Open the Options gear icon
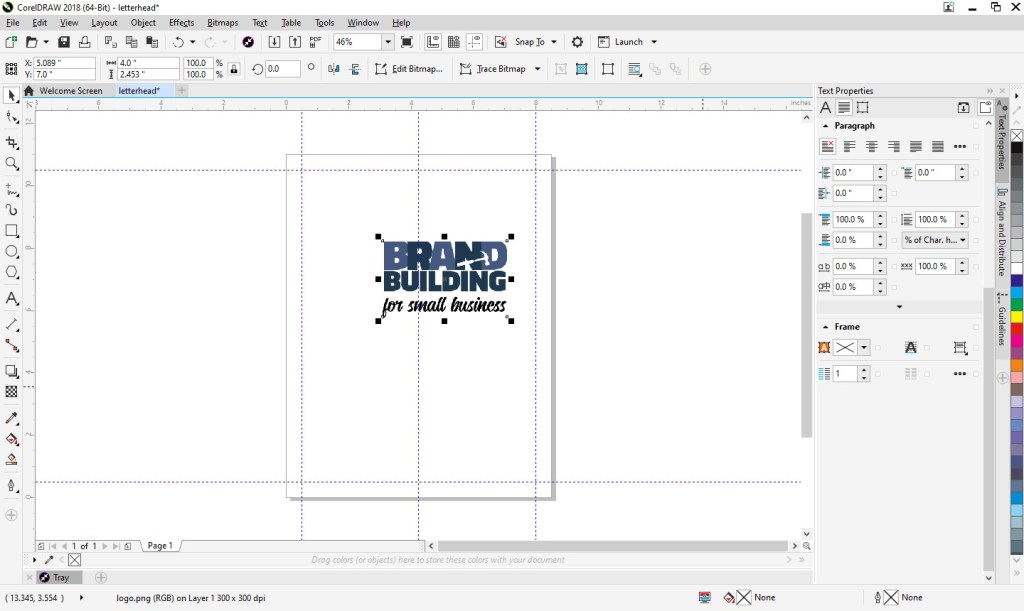Screen dimensions: 1024x611 577,42
